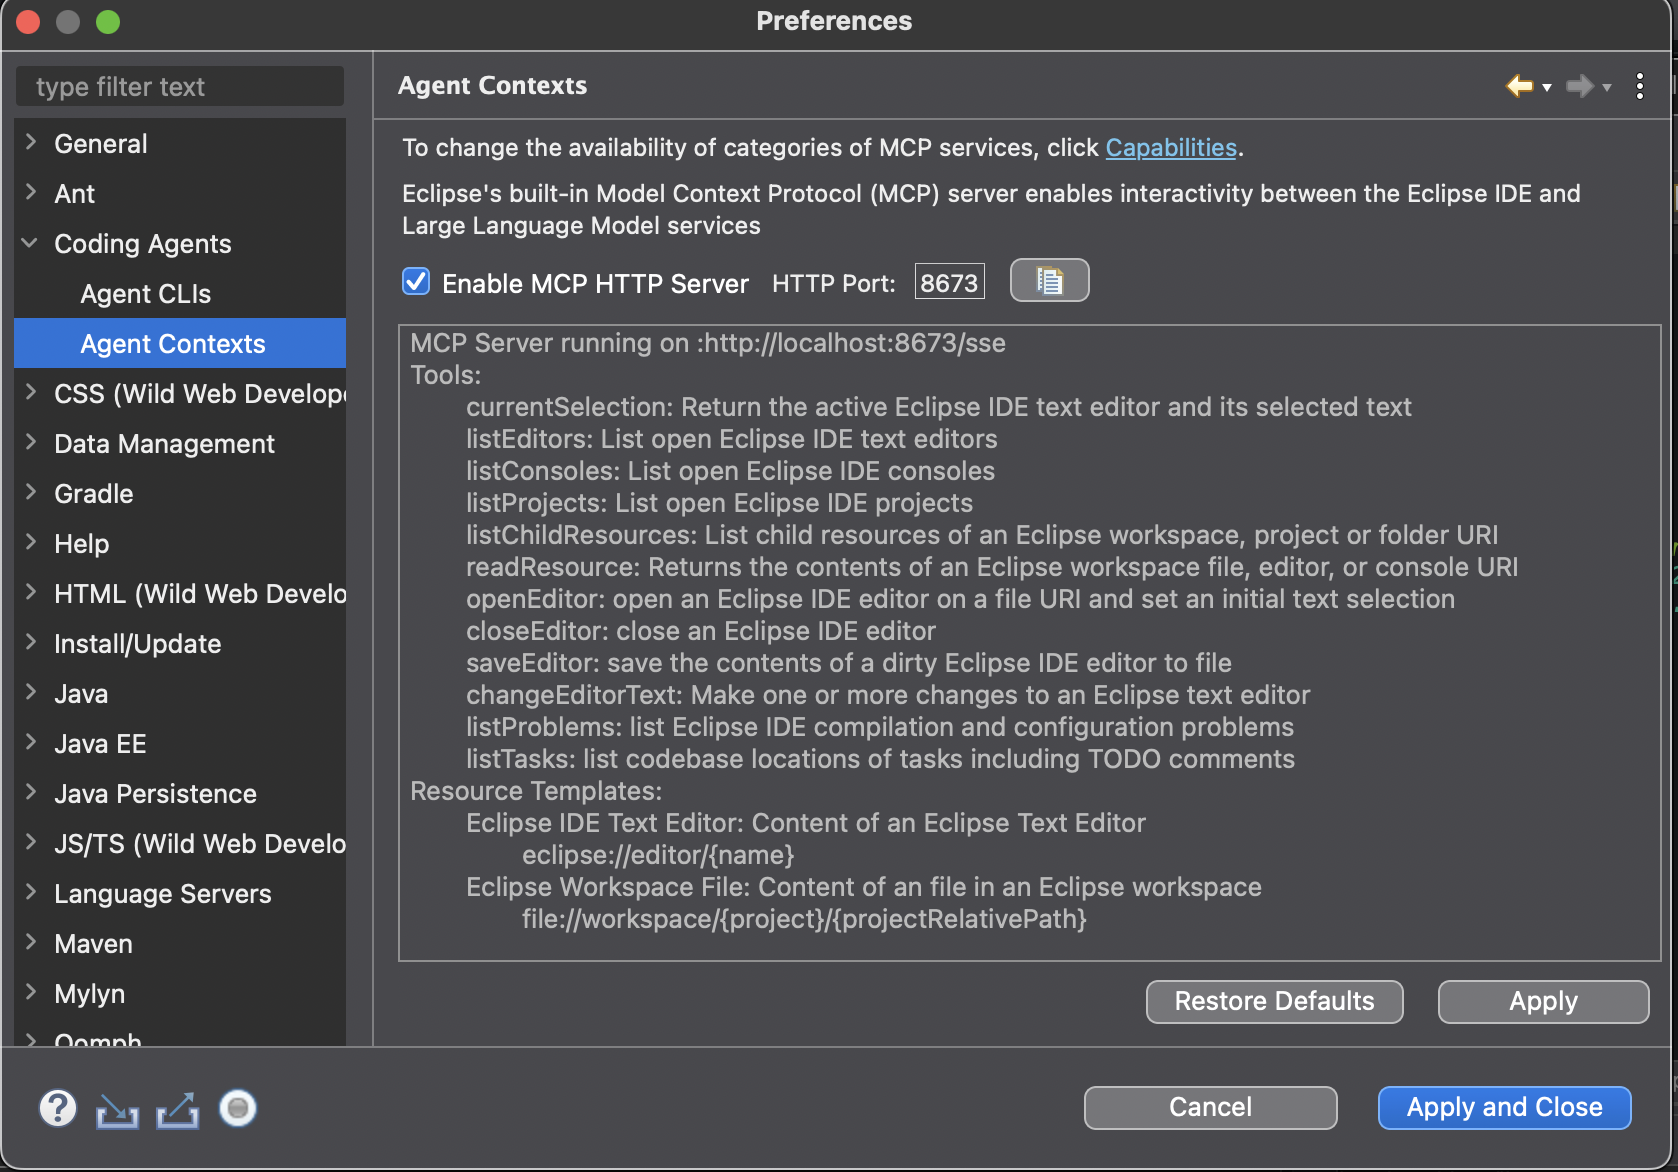Image resolution: width=1678 pixels, height=1172 pixels.
Task: Open the back history dropdown arrow
Action: click(1547, 88)
